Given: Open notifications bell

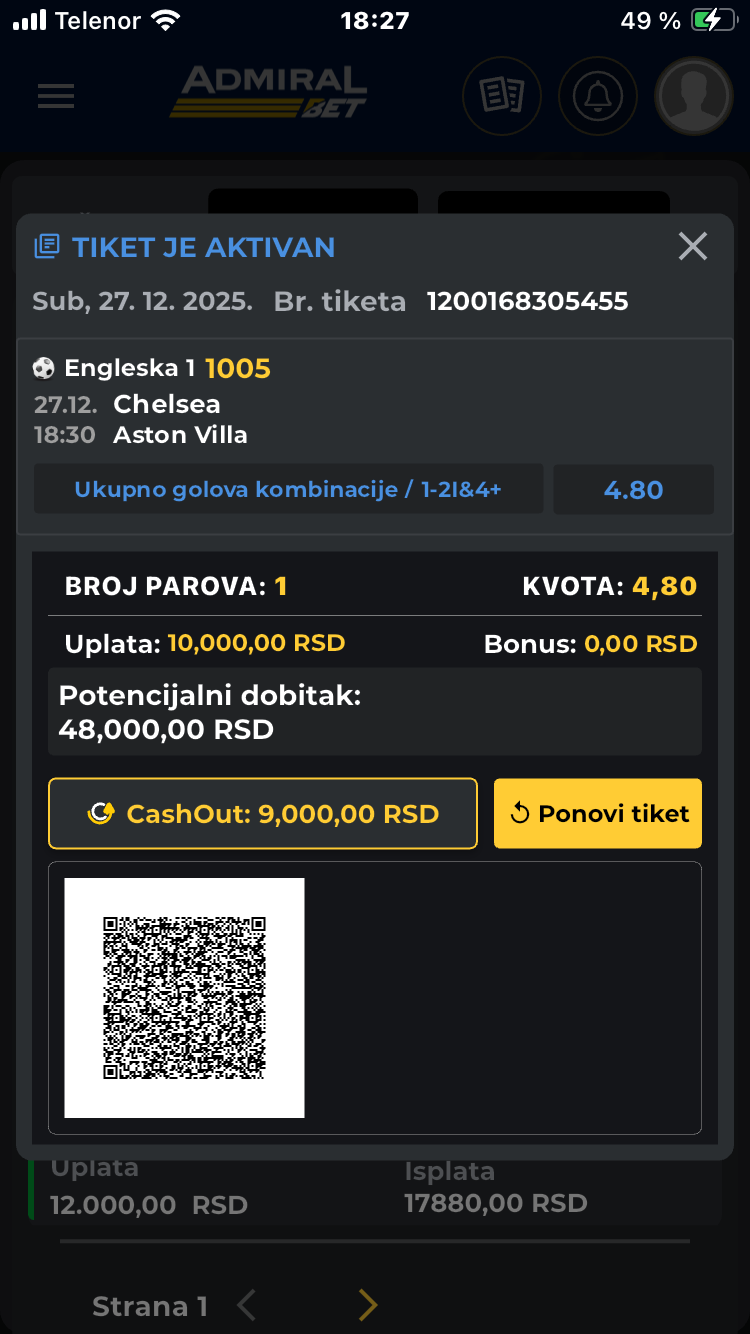Looking at the screenshot, I should click(x=597, y=96).
